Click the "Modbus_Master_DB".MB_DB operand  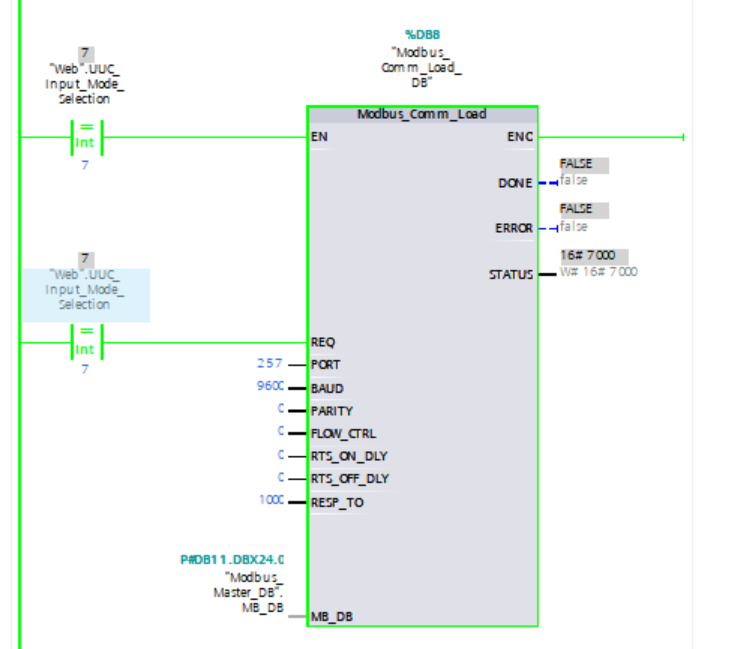[x=248, y=592]
